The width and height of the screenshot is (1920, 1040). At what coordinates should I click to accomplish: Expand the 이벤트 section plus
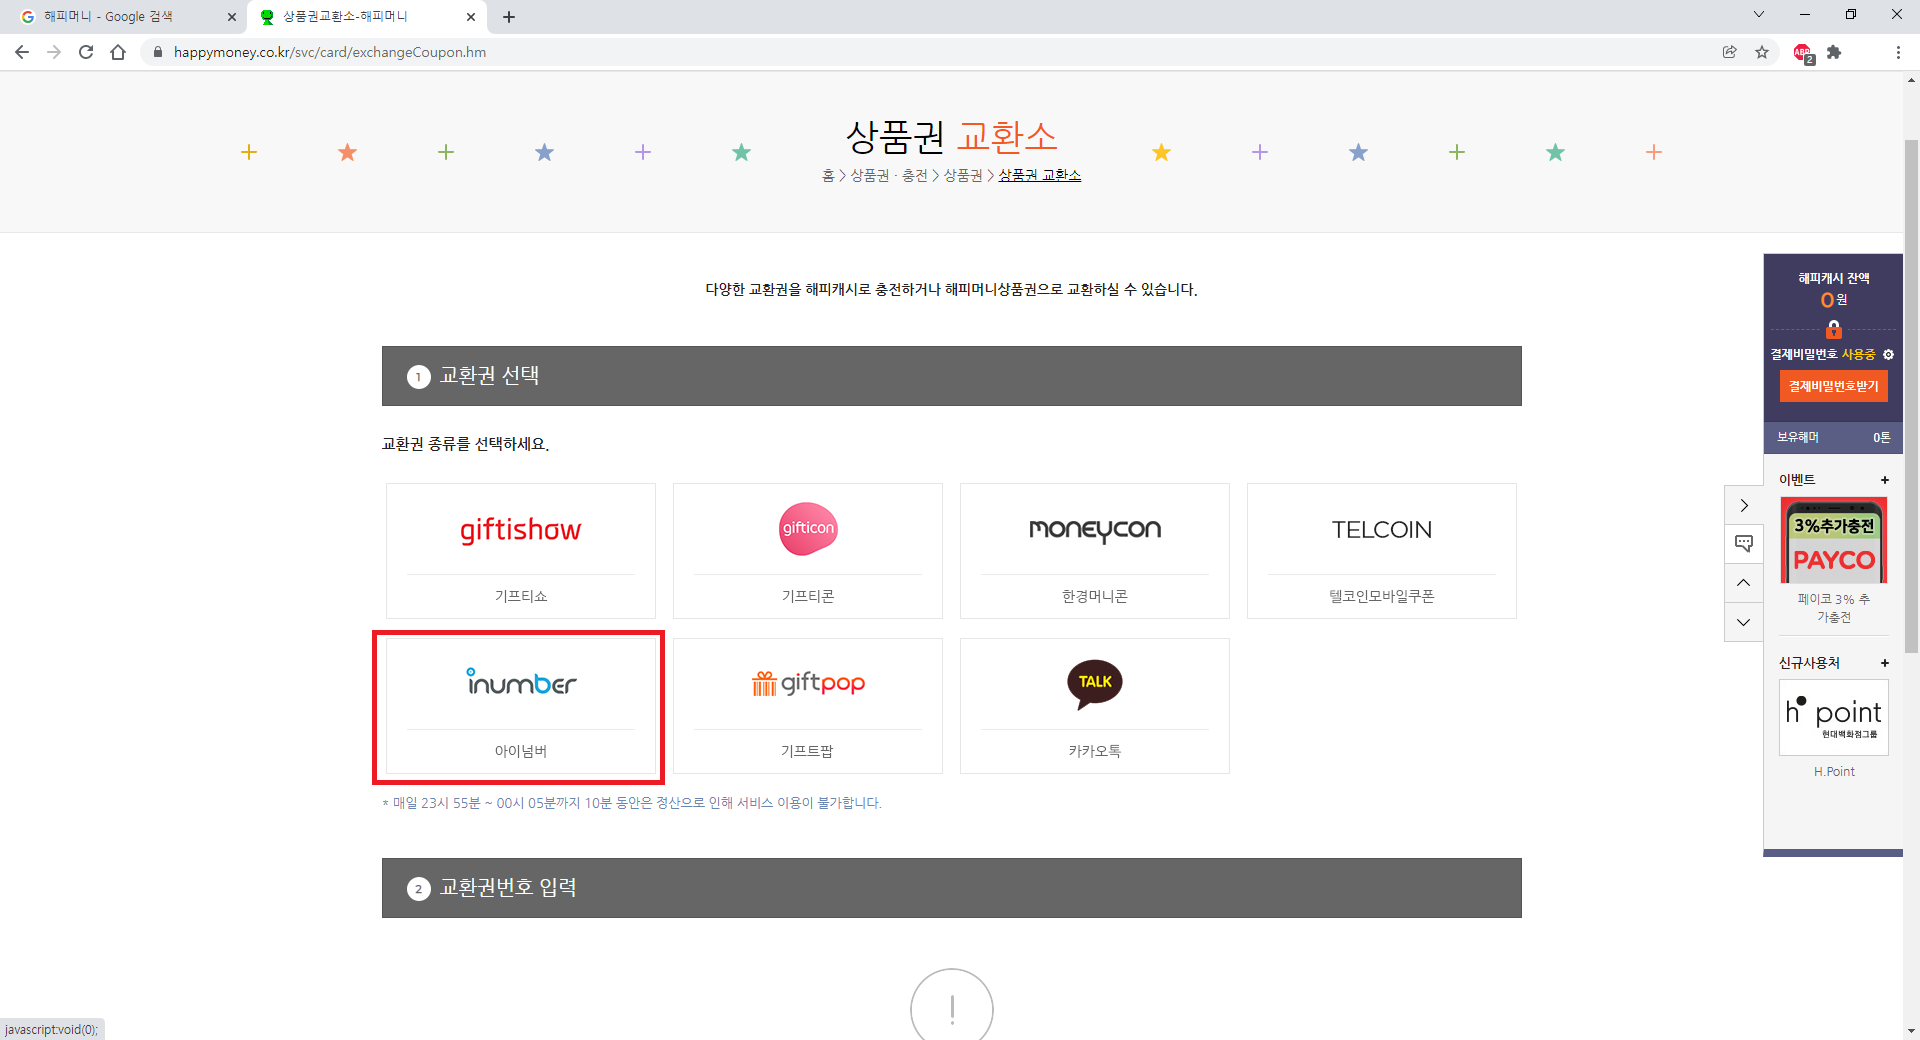coord(1885,480)
